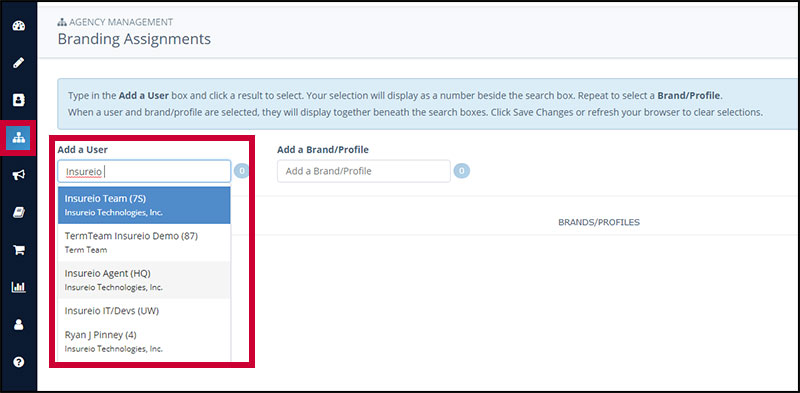
Task: Click the Add a Brand/Profile search field
Action: click(364, 171)
